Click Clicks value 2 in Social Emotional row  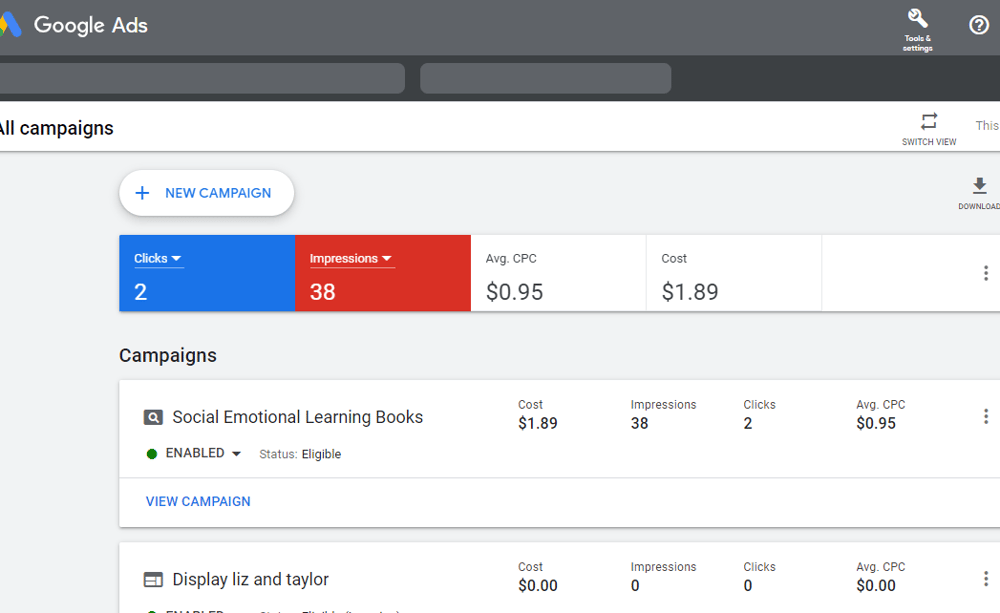[x=747, y=423]
